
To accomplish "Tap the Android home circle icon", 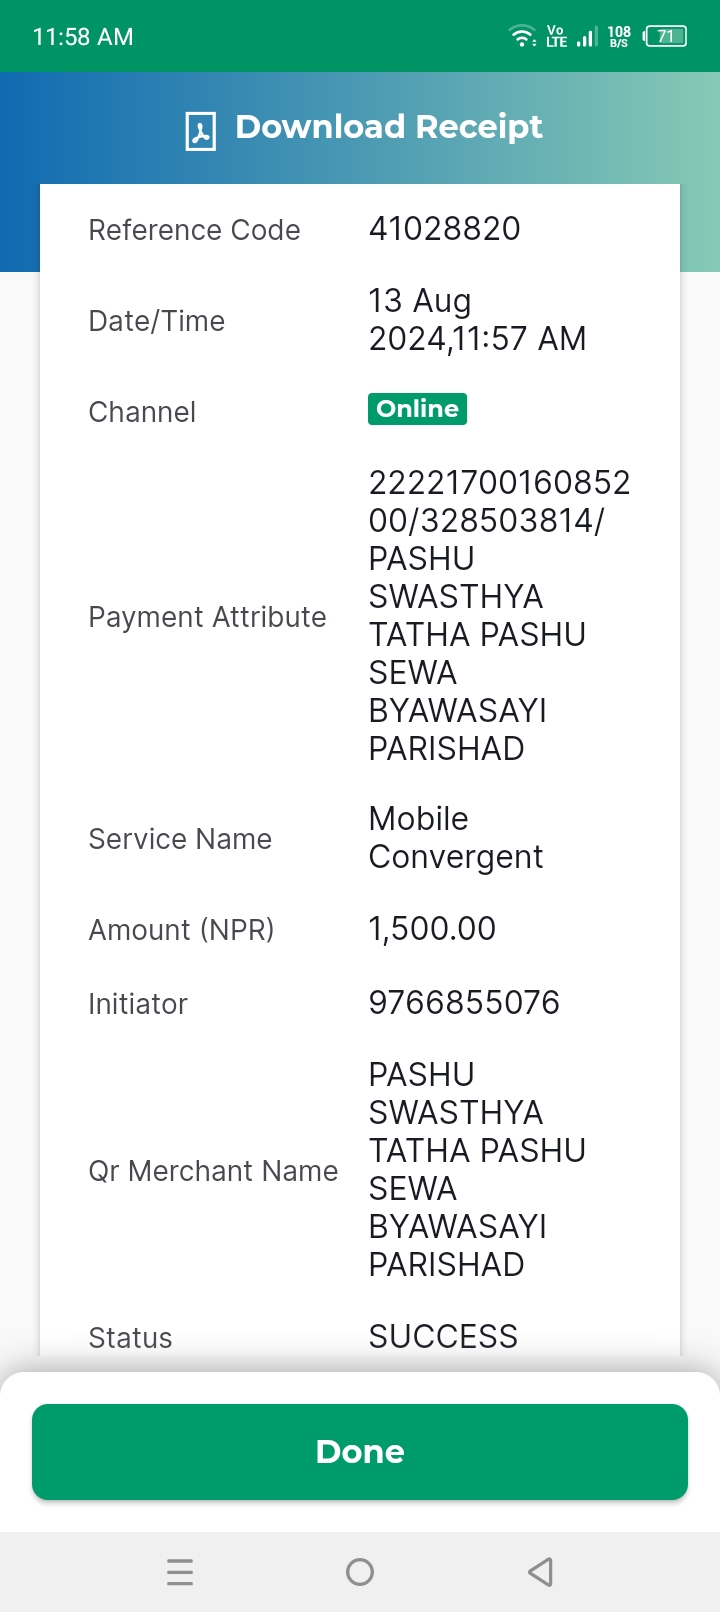I will [x=360, y=1572].
